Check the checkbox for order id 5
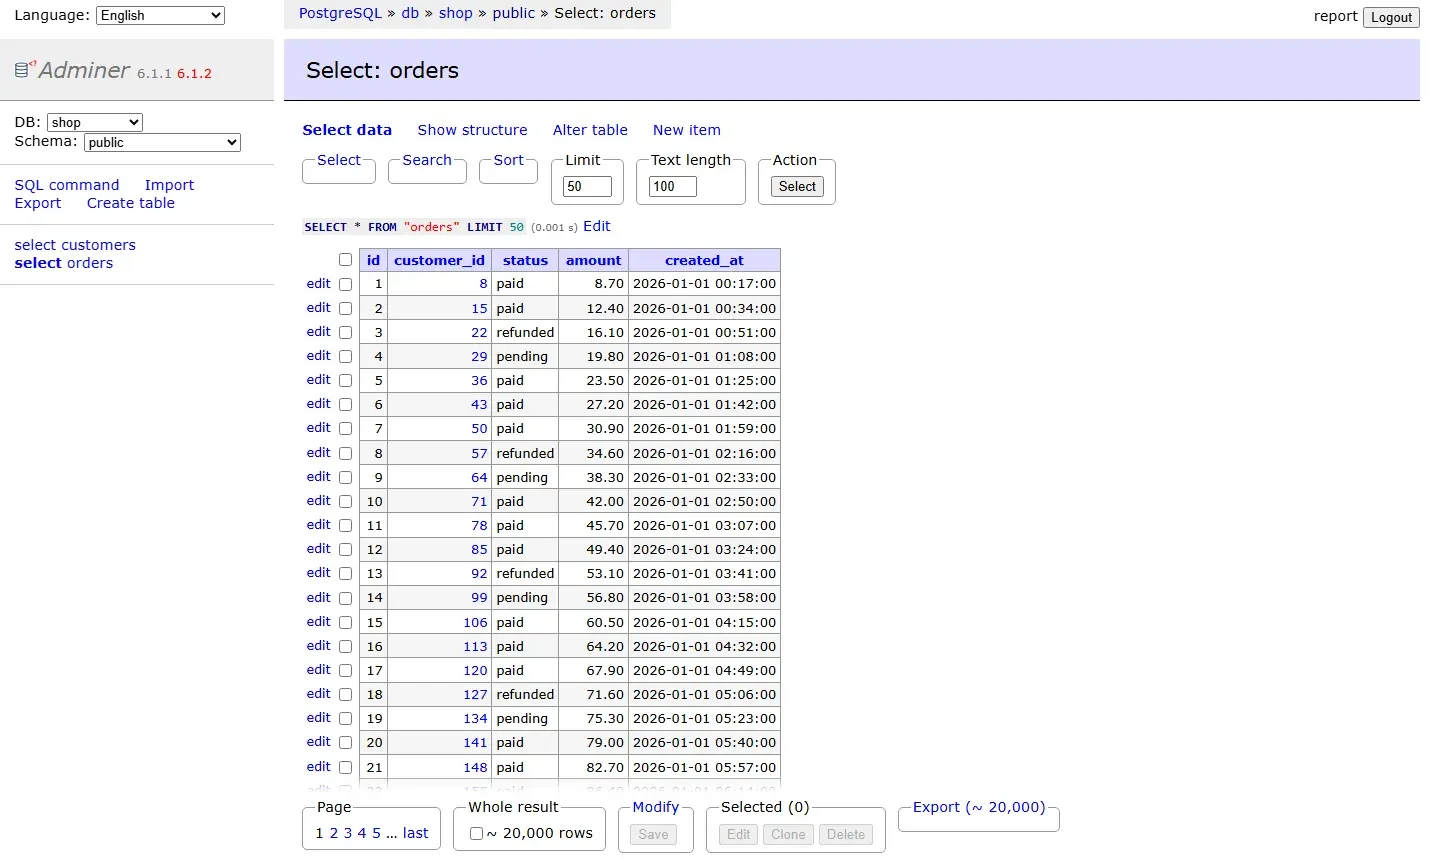 point(345,381)
